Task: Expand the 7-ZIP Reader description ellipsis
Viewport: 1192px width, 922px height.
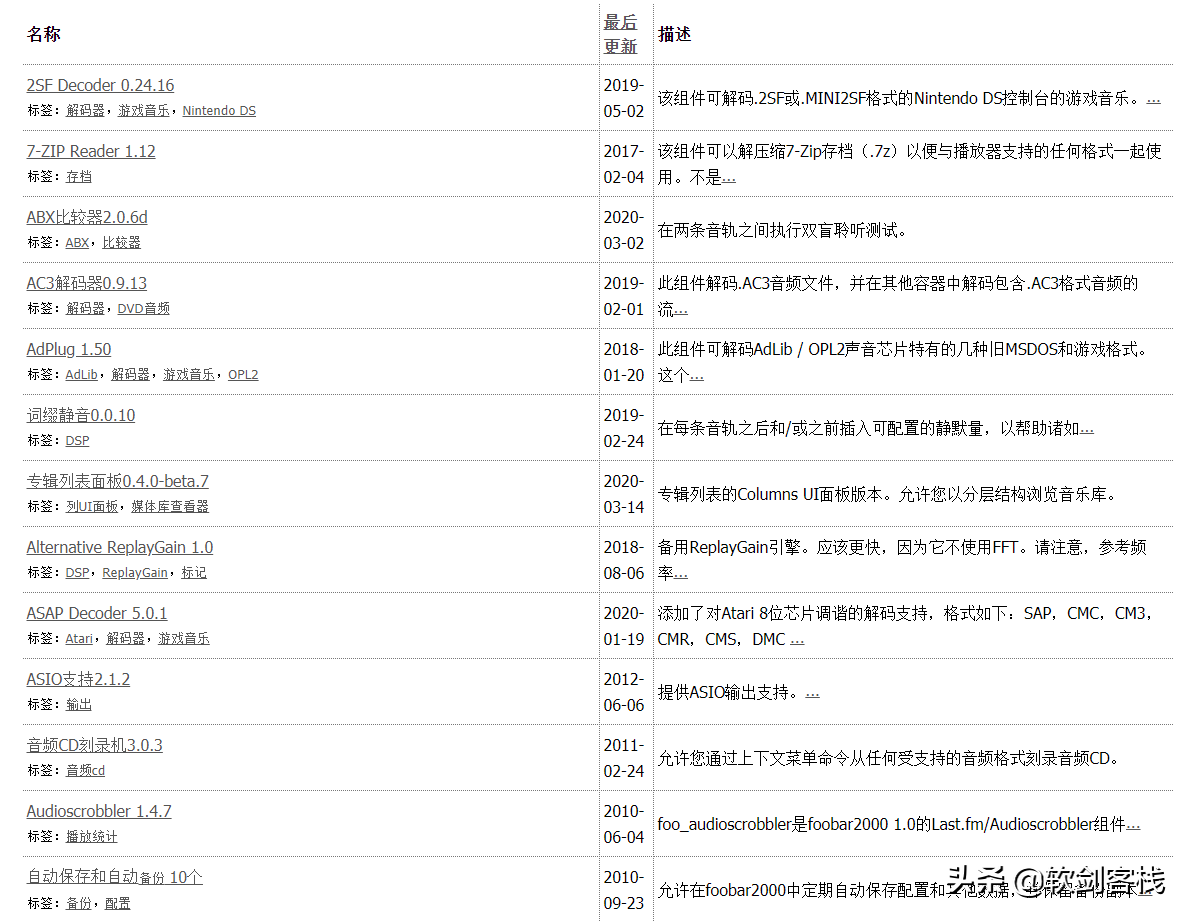Action: (x=729, y=179)
